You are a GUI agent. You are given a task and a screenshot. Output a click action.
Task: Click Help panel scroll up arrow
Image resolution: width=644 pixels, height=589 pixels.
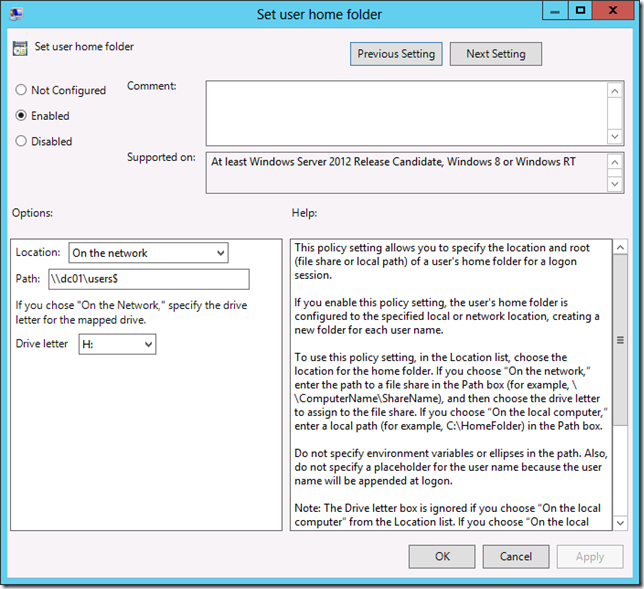(x=619, y=247)
